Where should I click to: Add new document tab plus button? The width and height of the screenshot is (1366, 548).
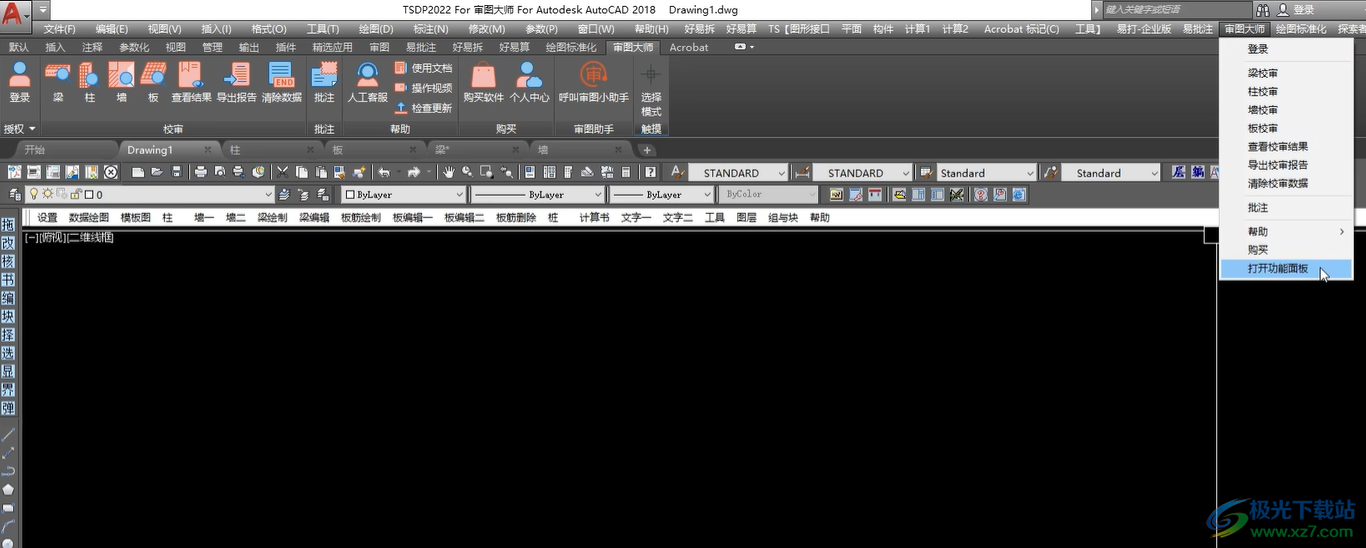tap(647, 150)
